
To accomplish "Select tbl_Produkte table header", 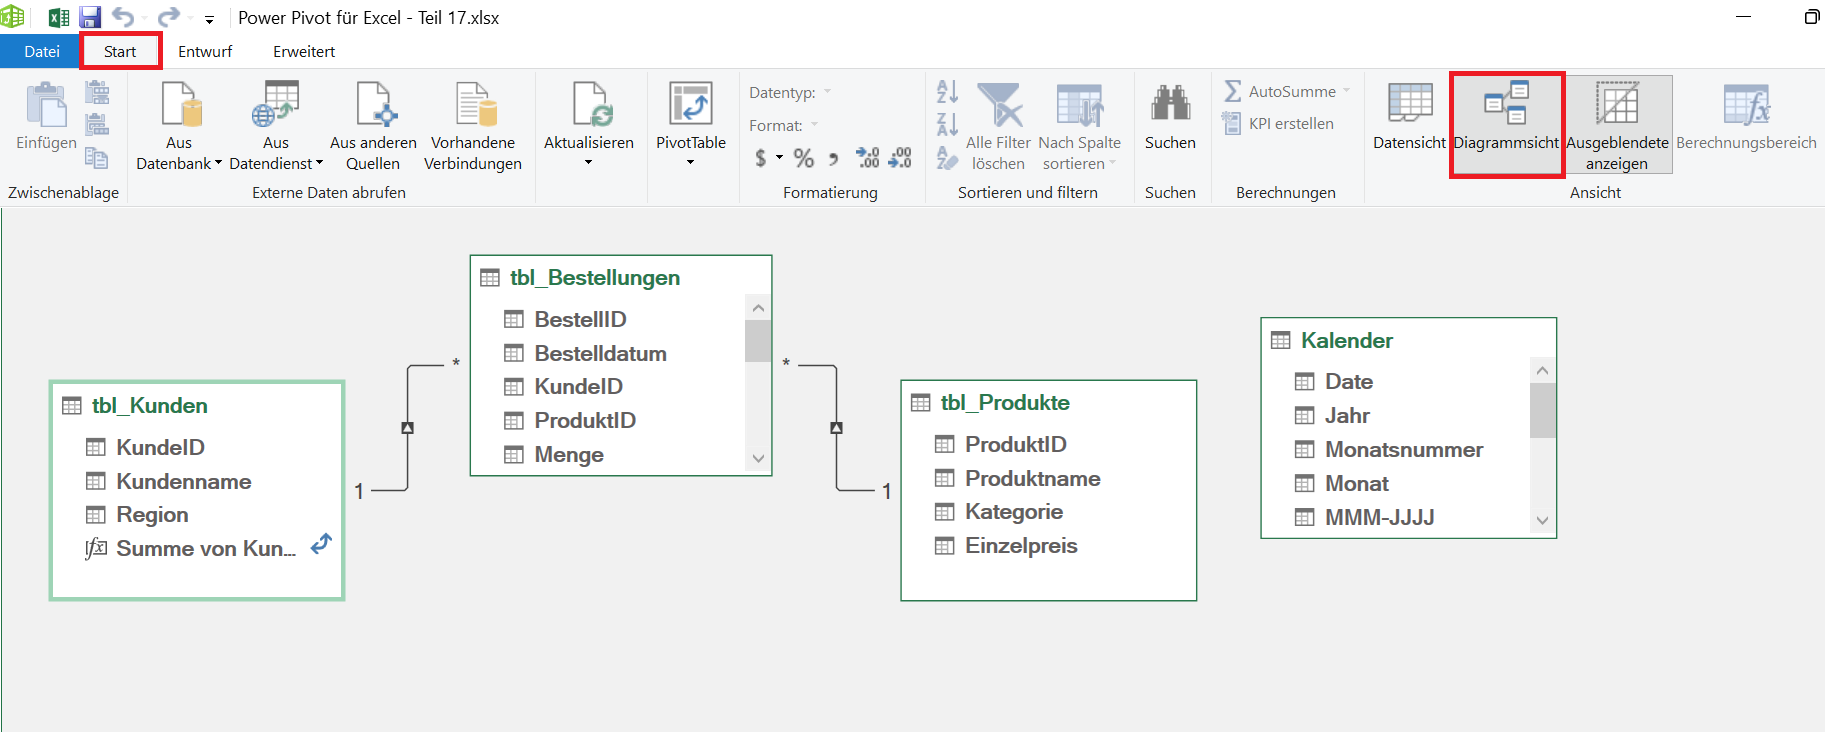I will tap(1048, 402).
